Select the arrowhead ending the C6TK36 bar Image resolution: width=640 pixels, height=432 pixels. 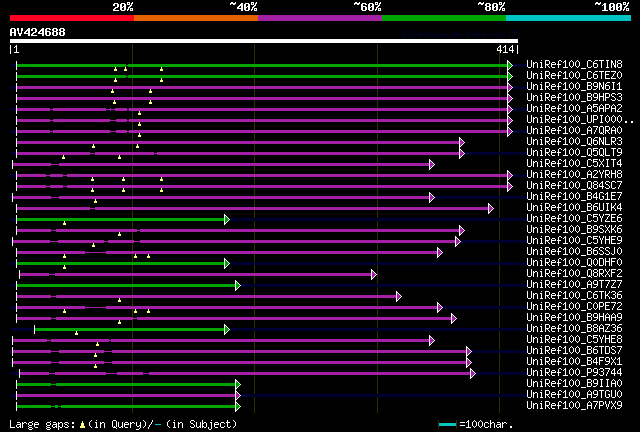[x=399, y=297]
